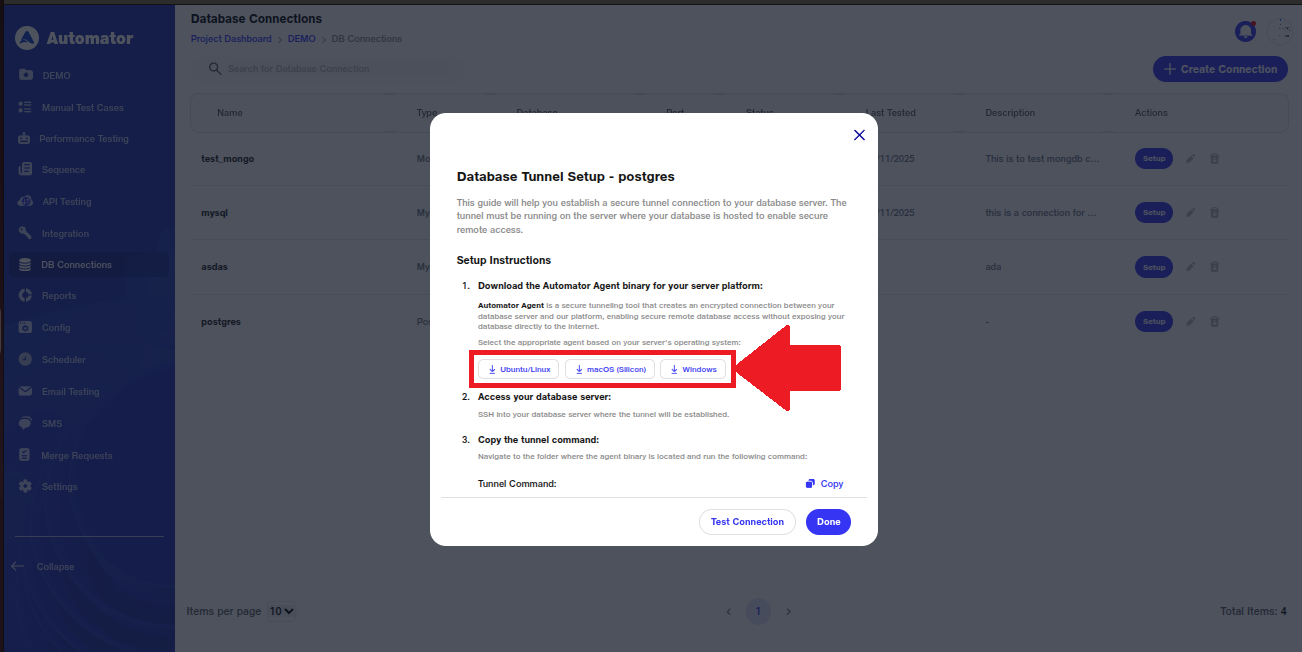This screenshot has height=652, width=1302.
Task: Edit the test_mongo connection
Action: tap(1191, 158)
